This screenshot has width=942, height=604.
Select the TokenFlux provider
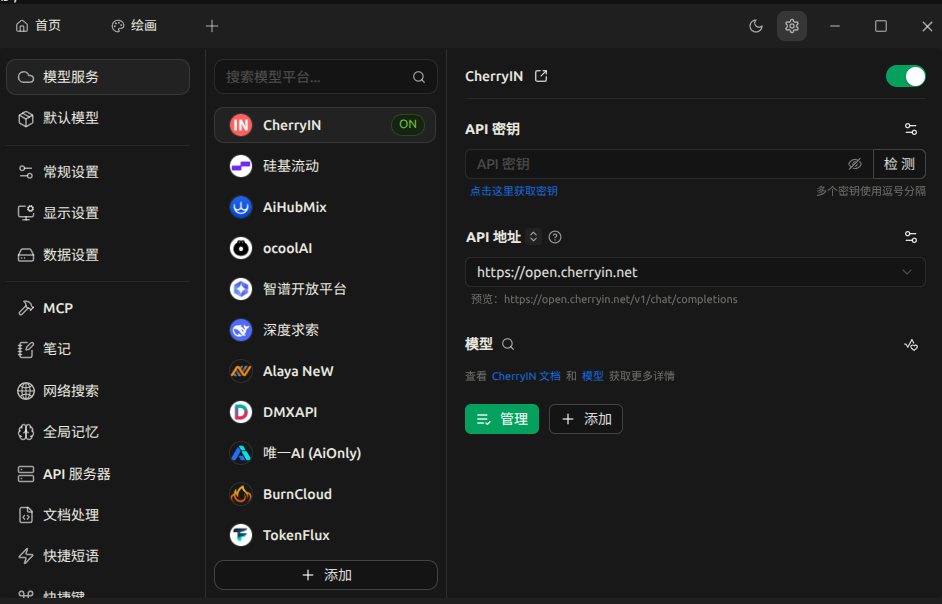coord(325,535)
